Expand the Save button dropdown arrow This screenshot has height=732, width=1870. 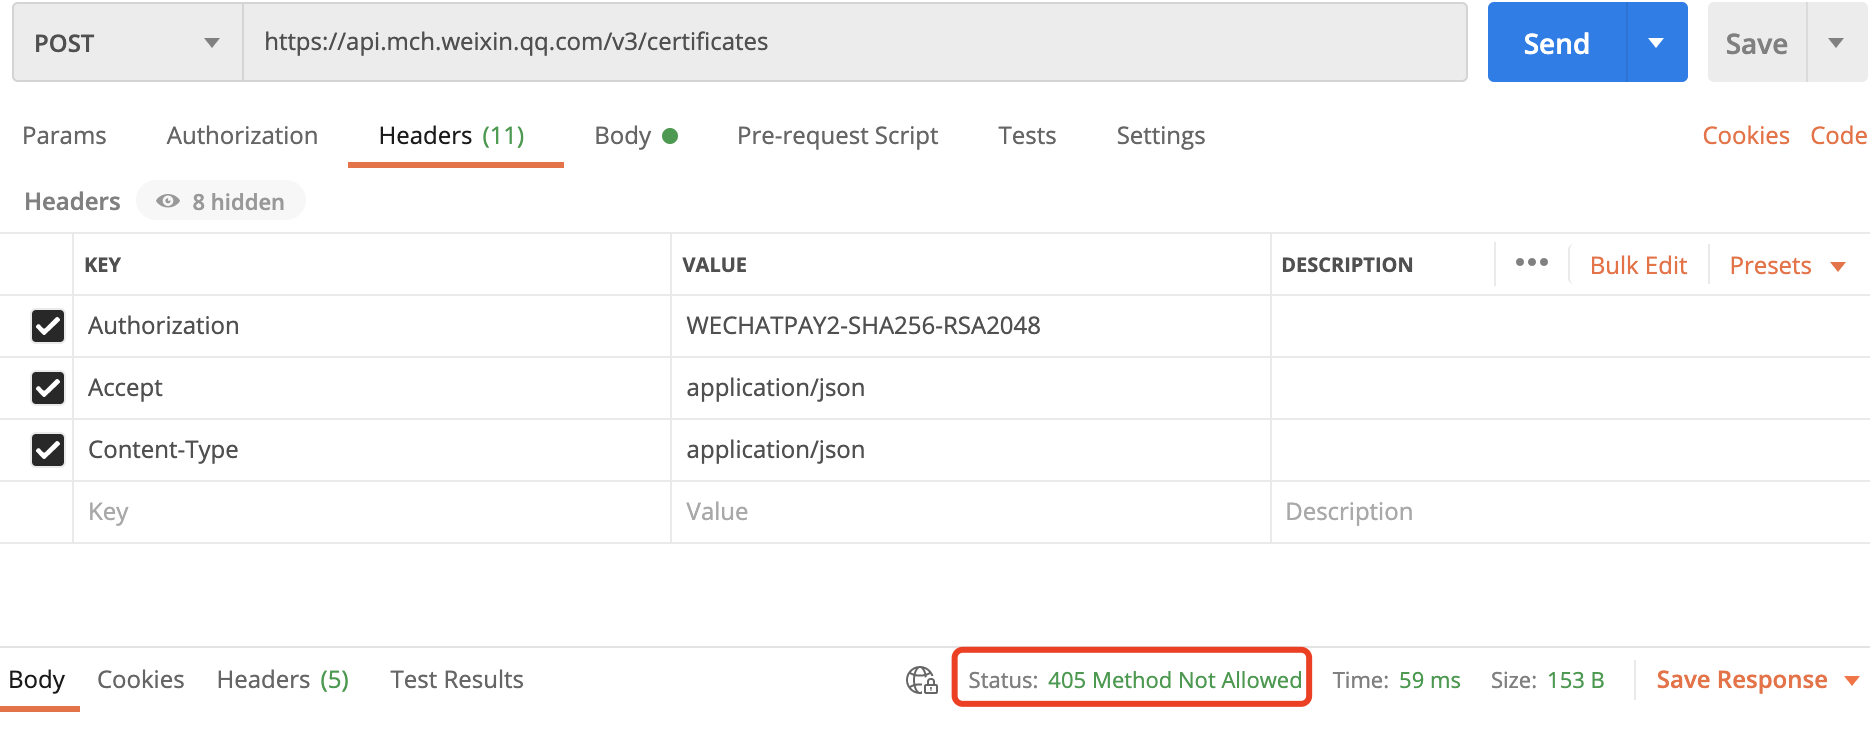1836,43
